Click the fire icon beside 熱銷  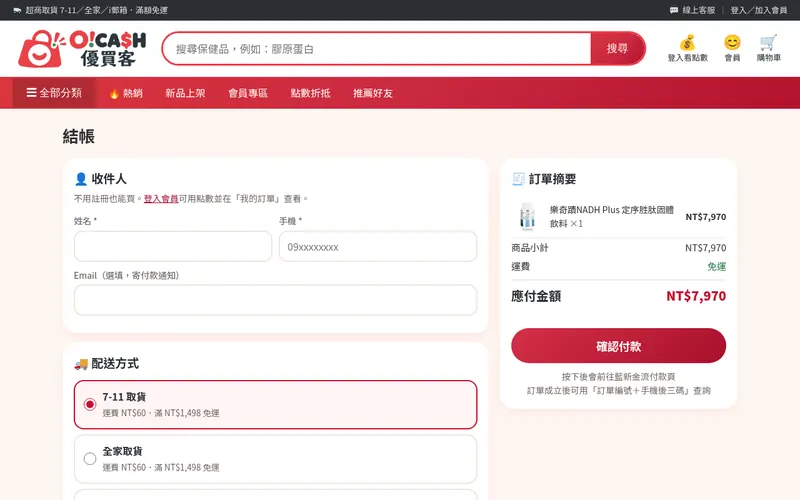114,93
